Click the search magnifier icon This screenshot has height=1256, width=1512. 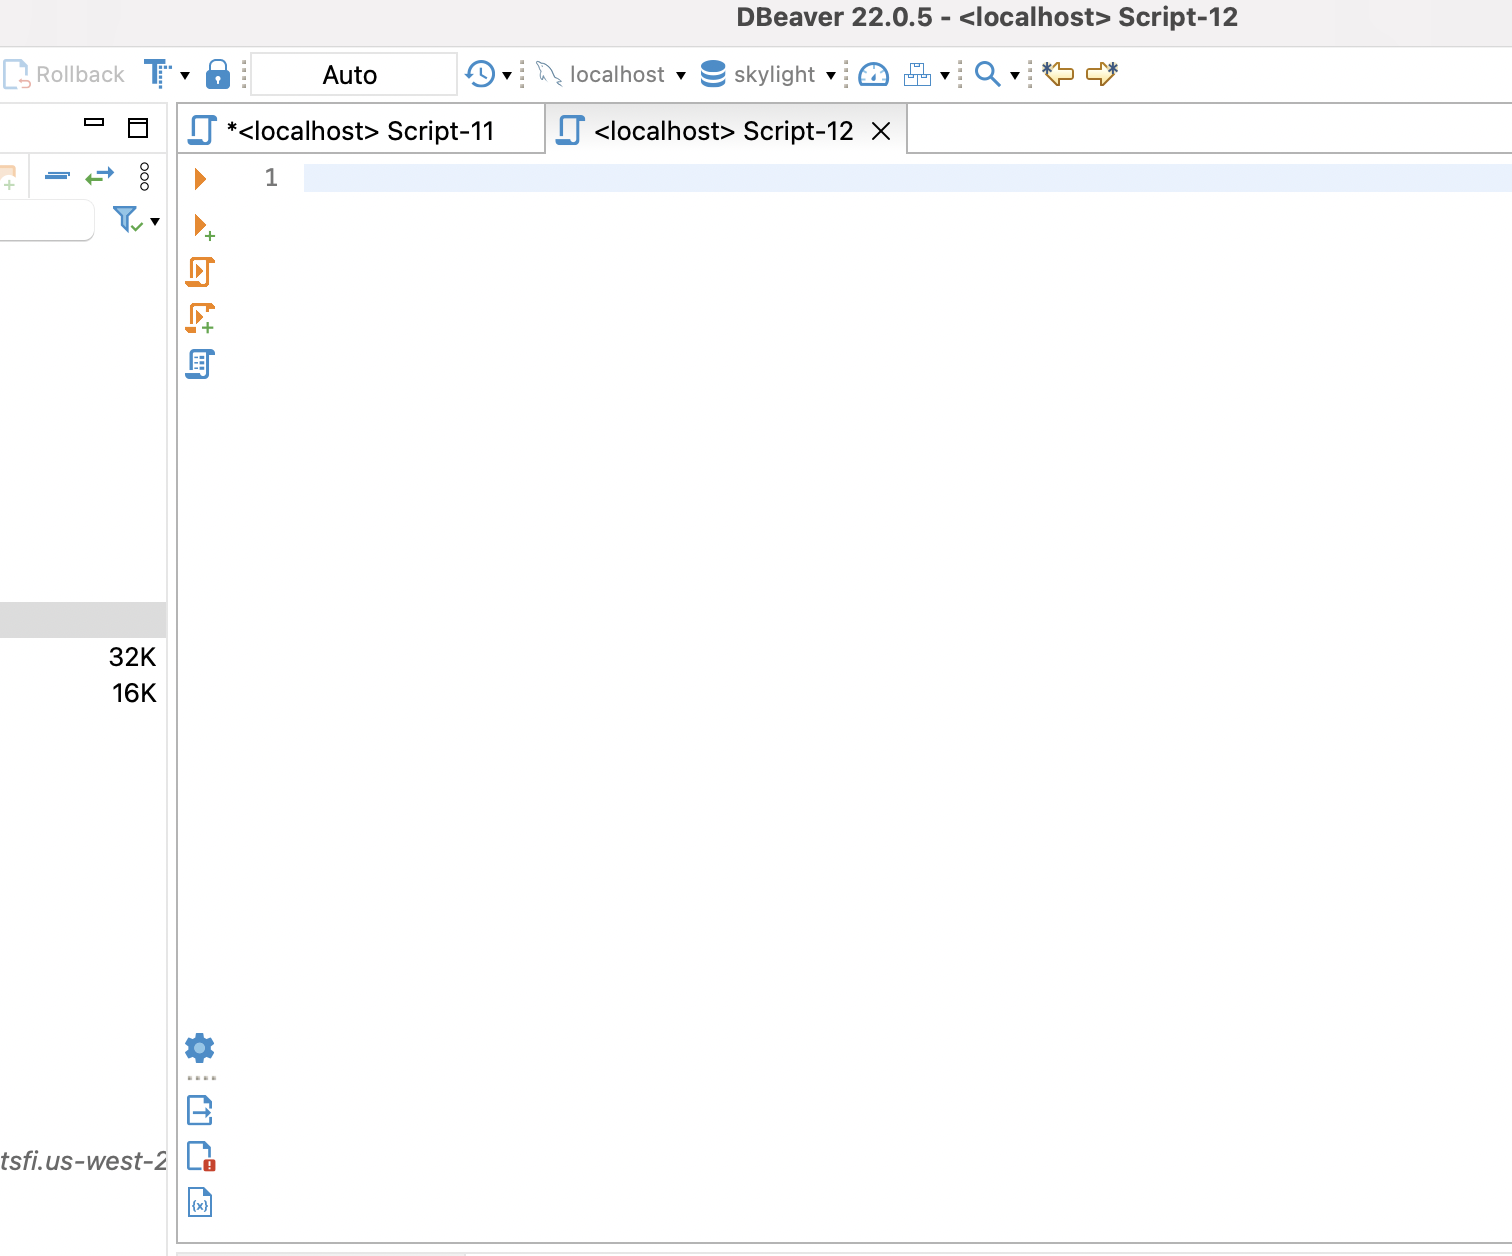point(987,75)
